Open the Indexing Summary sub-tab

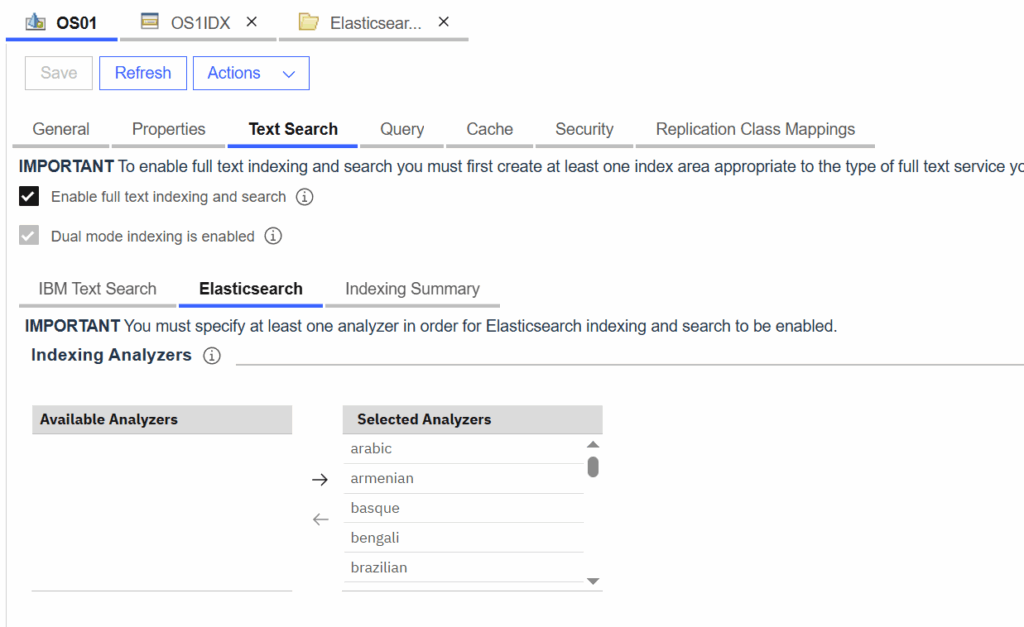coord(412,289)
